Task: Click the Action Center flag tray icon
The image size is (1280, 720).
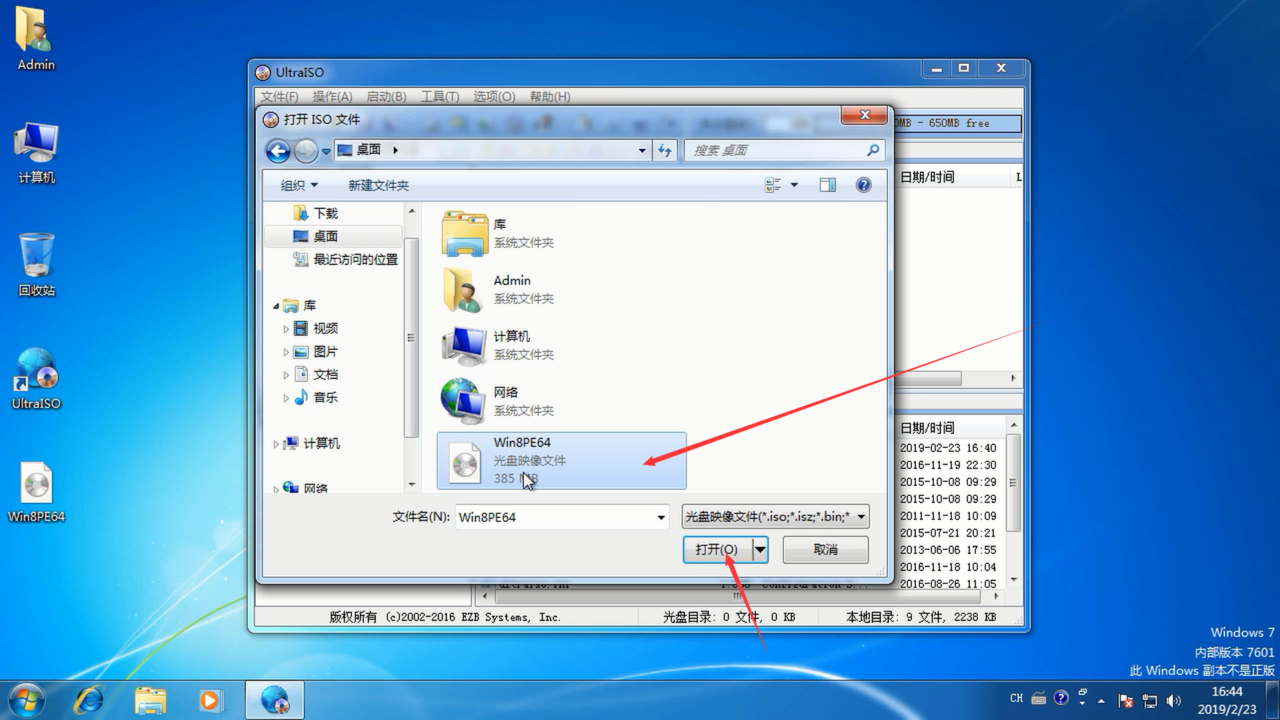Action: pyautogui.click(x=1126, y=700)
